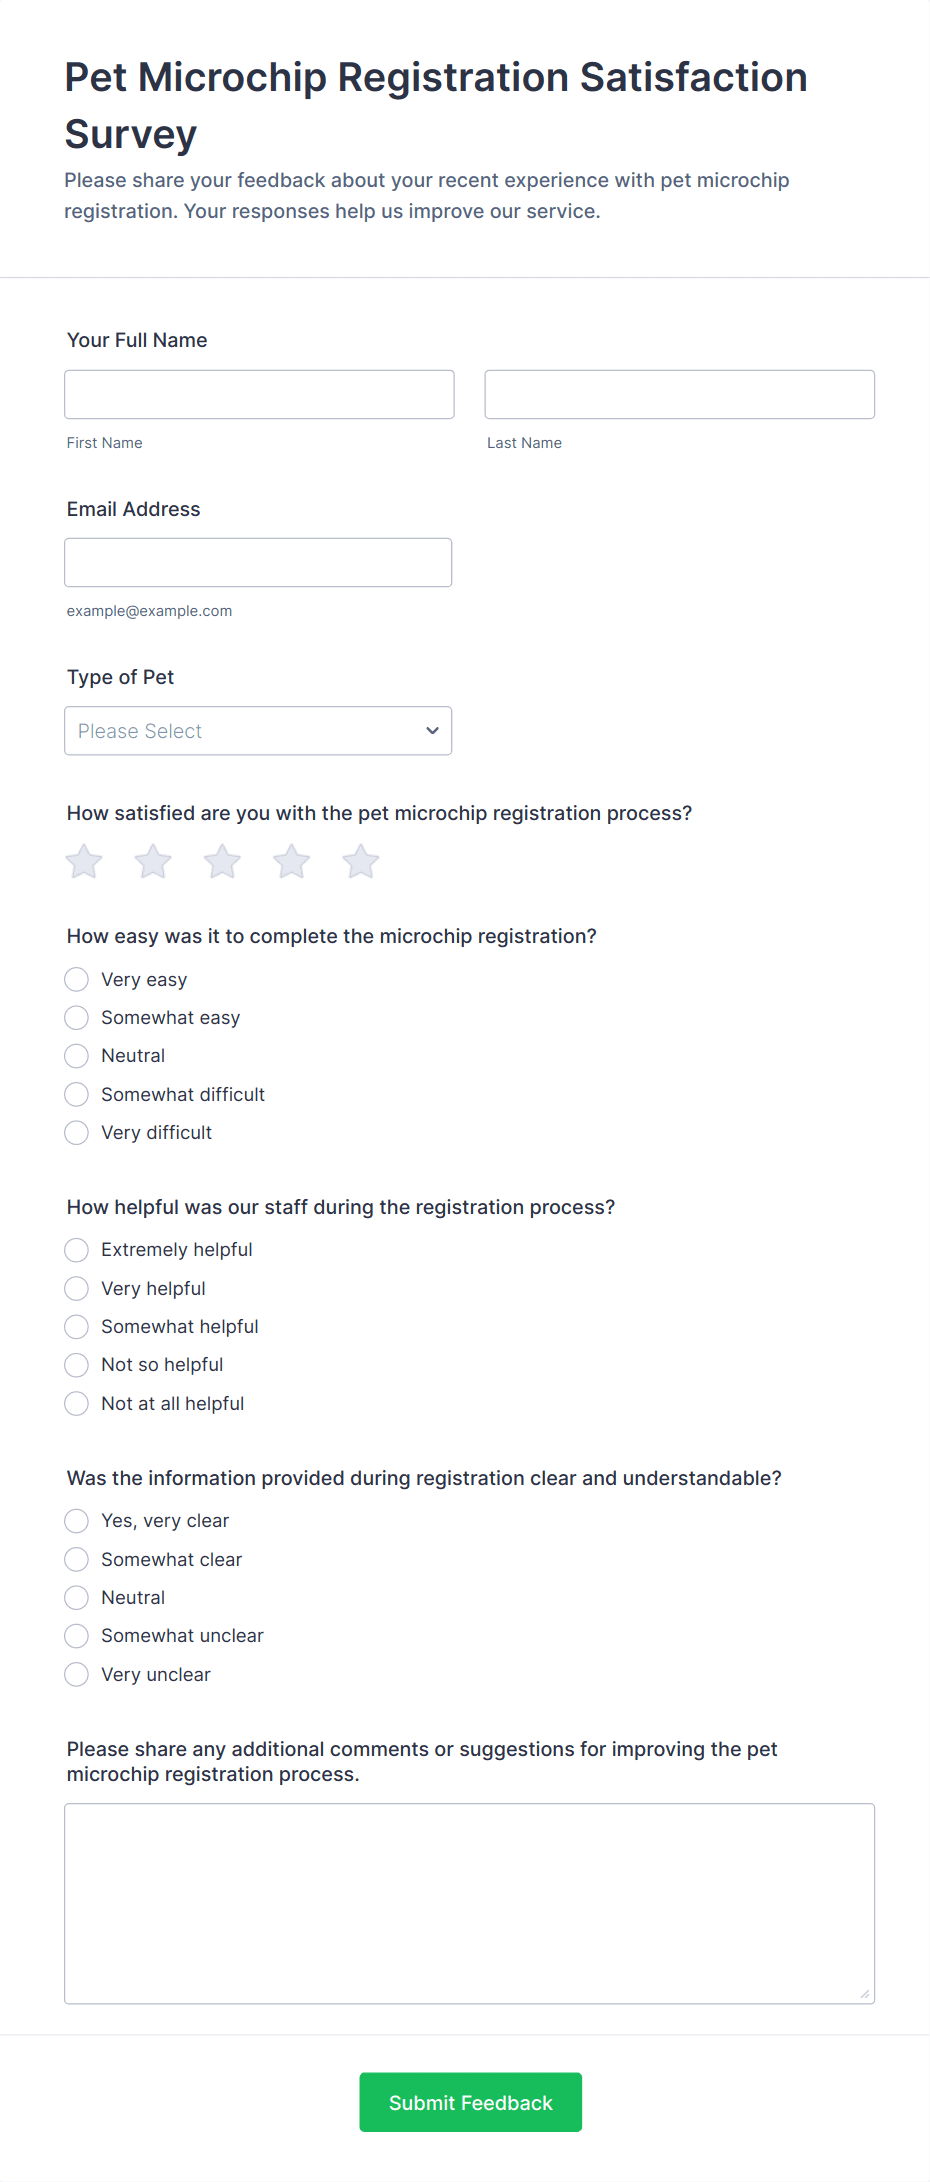
Task: Click the middle star of the rating
Action: click(221, 860)
